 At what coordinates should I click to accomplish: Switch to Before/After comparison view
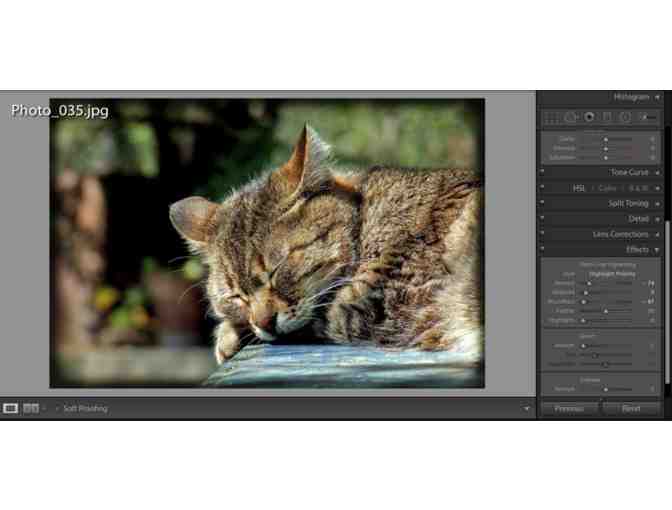31,408
